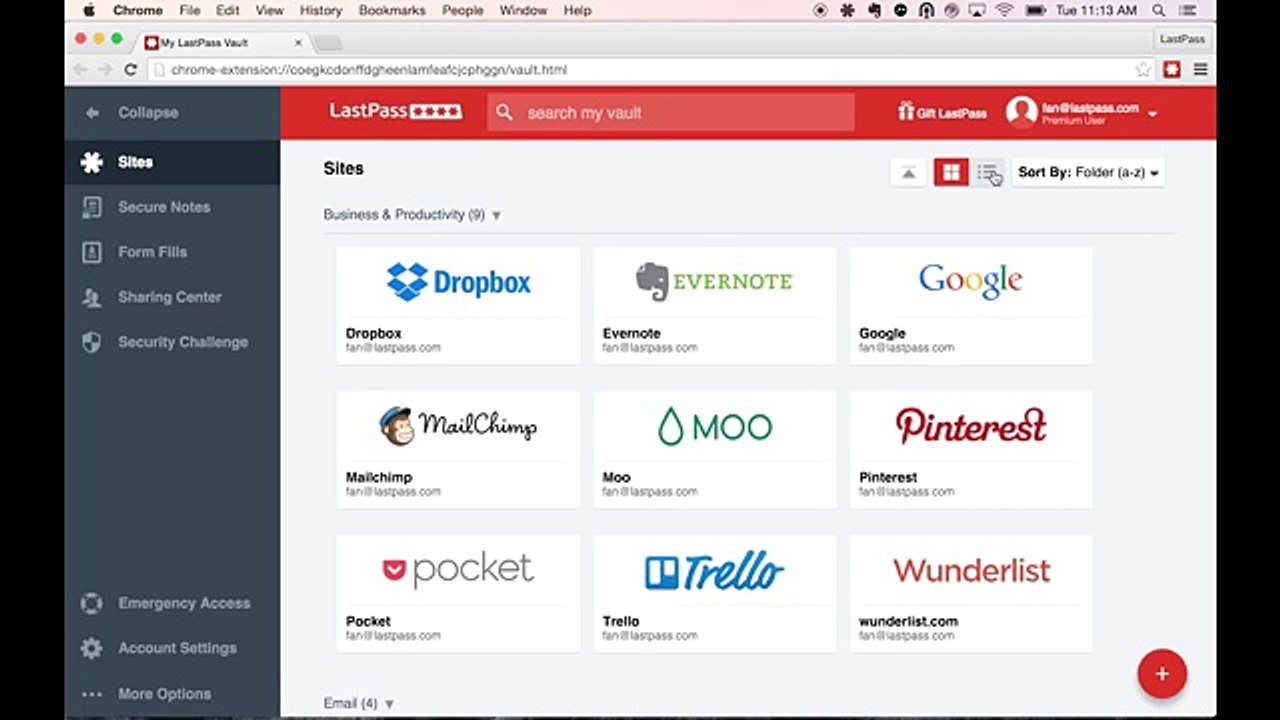Open a new browser tab

328,43
